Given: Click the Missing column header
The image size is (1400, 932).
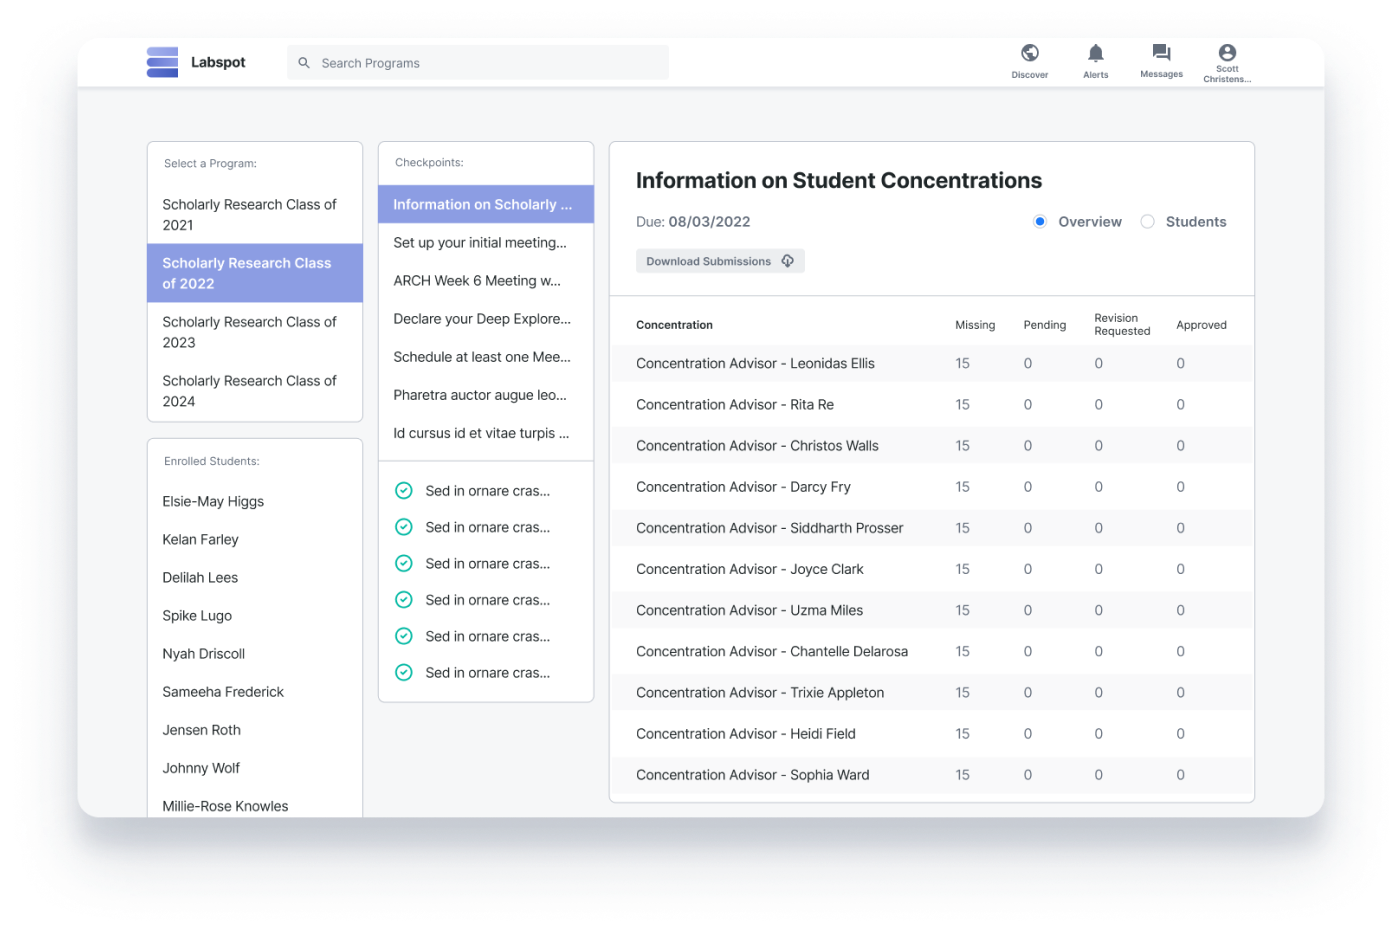Looking at the screenshot, I should [975, 325].
